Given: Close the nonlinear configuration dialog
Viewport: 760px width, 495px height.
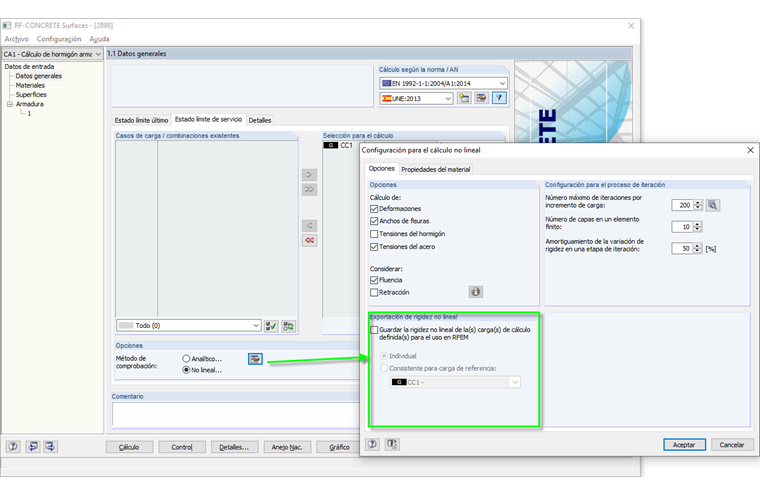Looking at the screenshot, I should 750,150.
